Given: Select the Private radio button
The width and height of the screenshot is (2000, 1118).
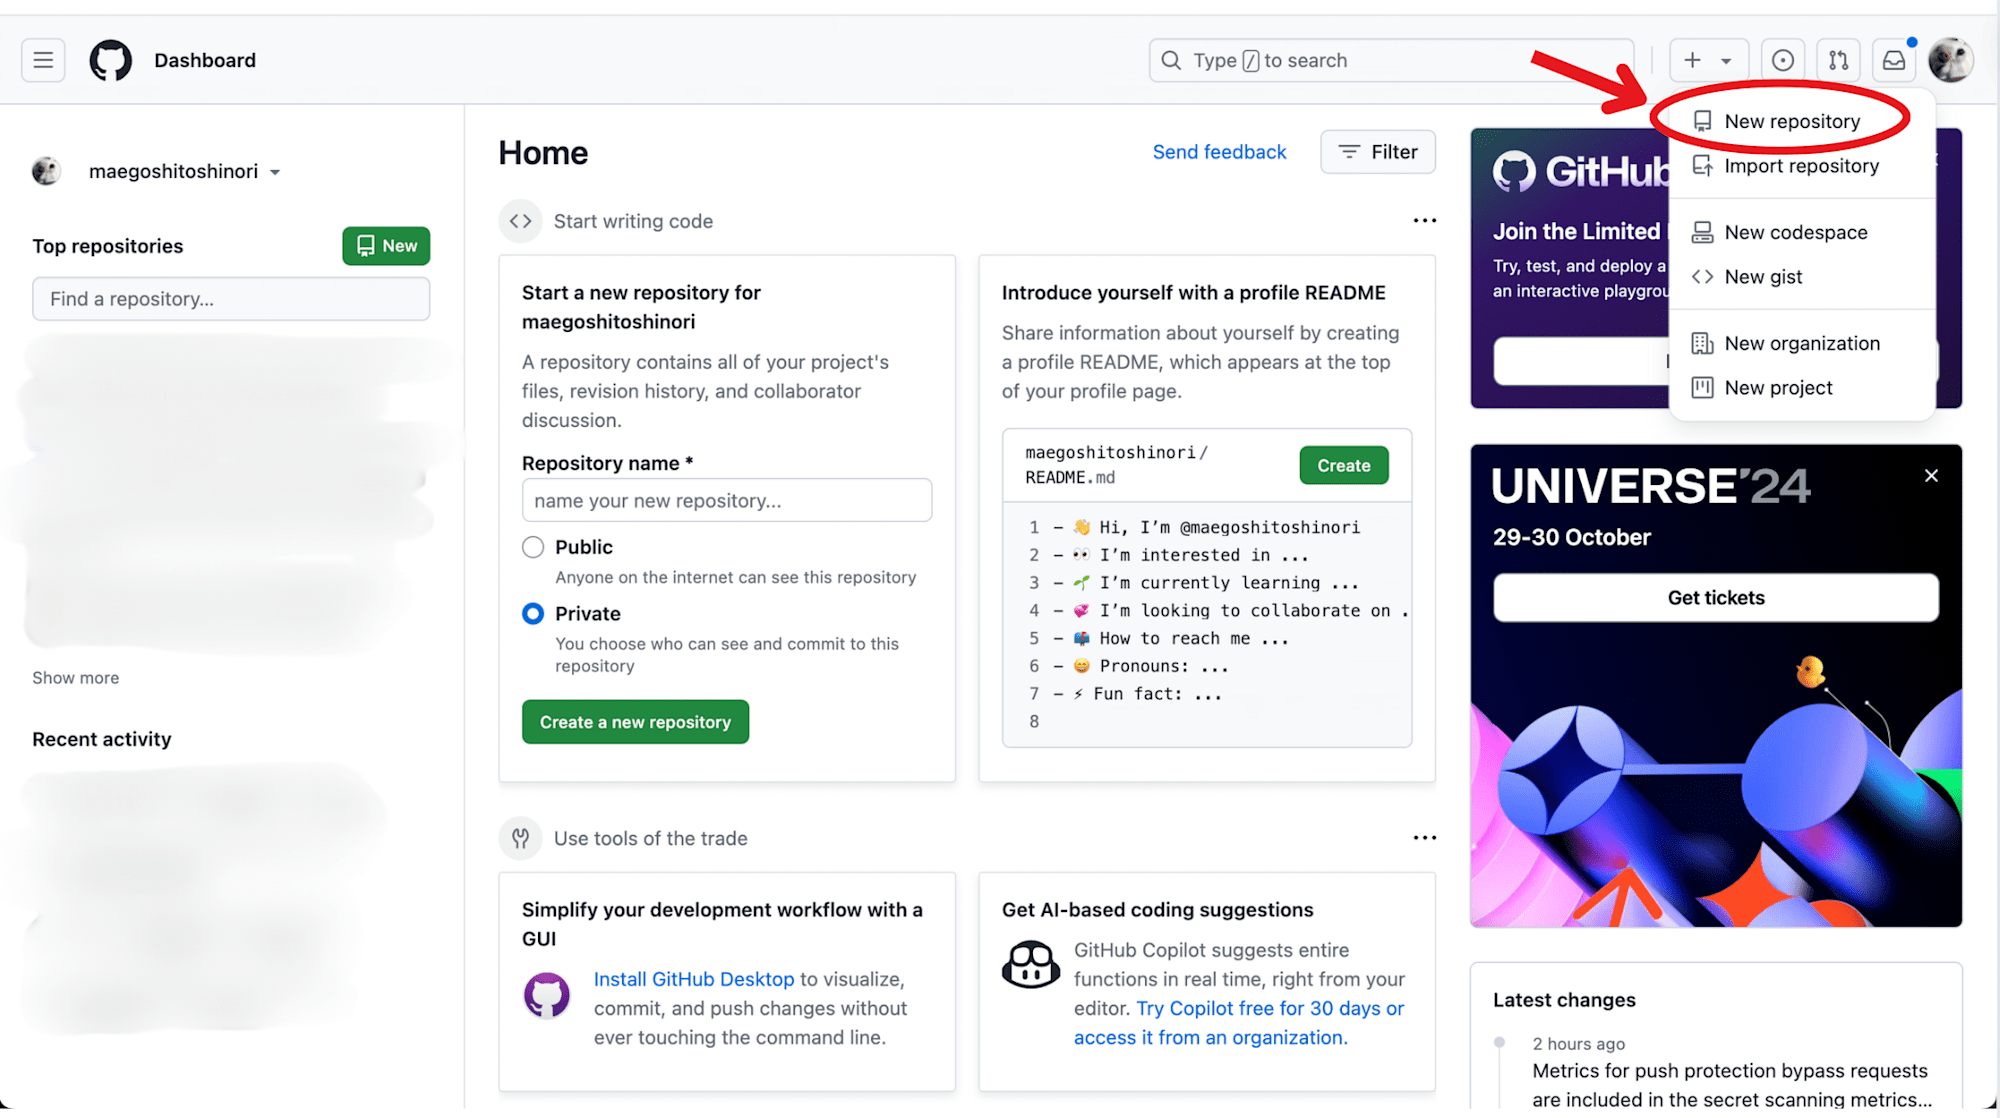Looking at the screenshot, I should point(532,613).
